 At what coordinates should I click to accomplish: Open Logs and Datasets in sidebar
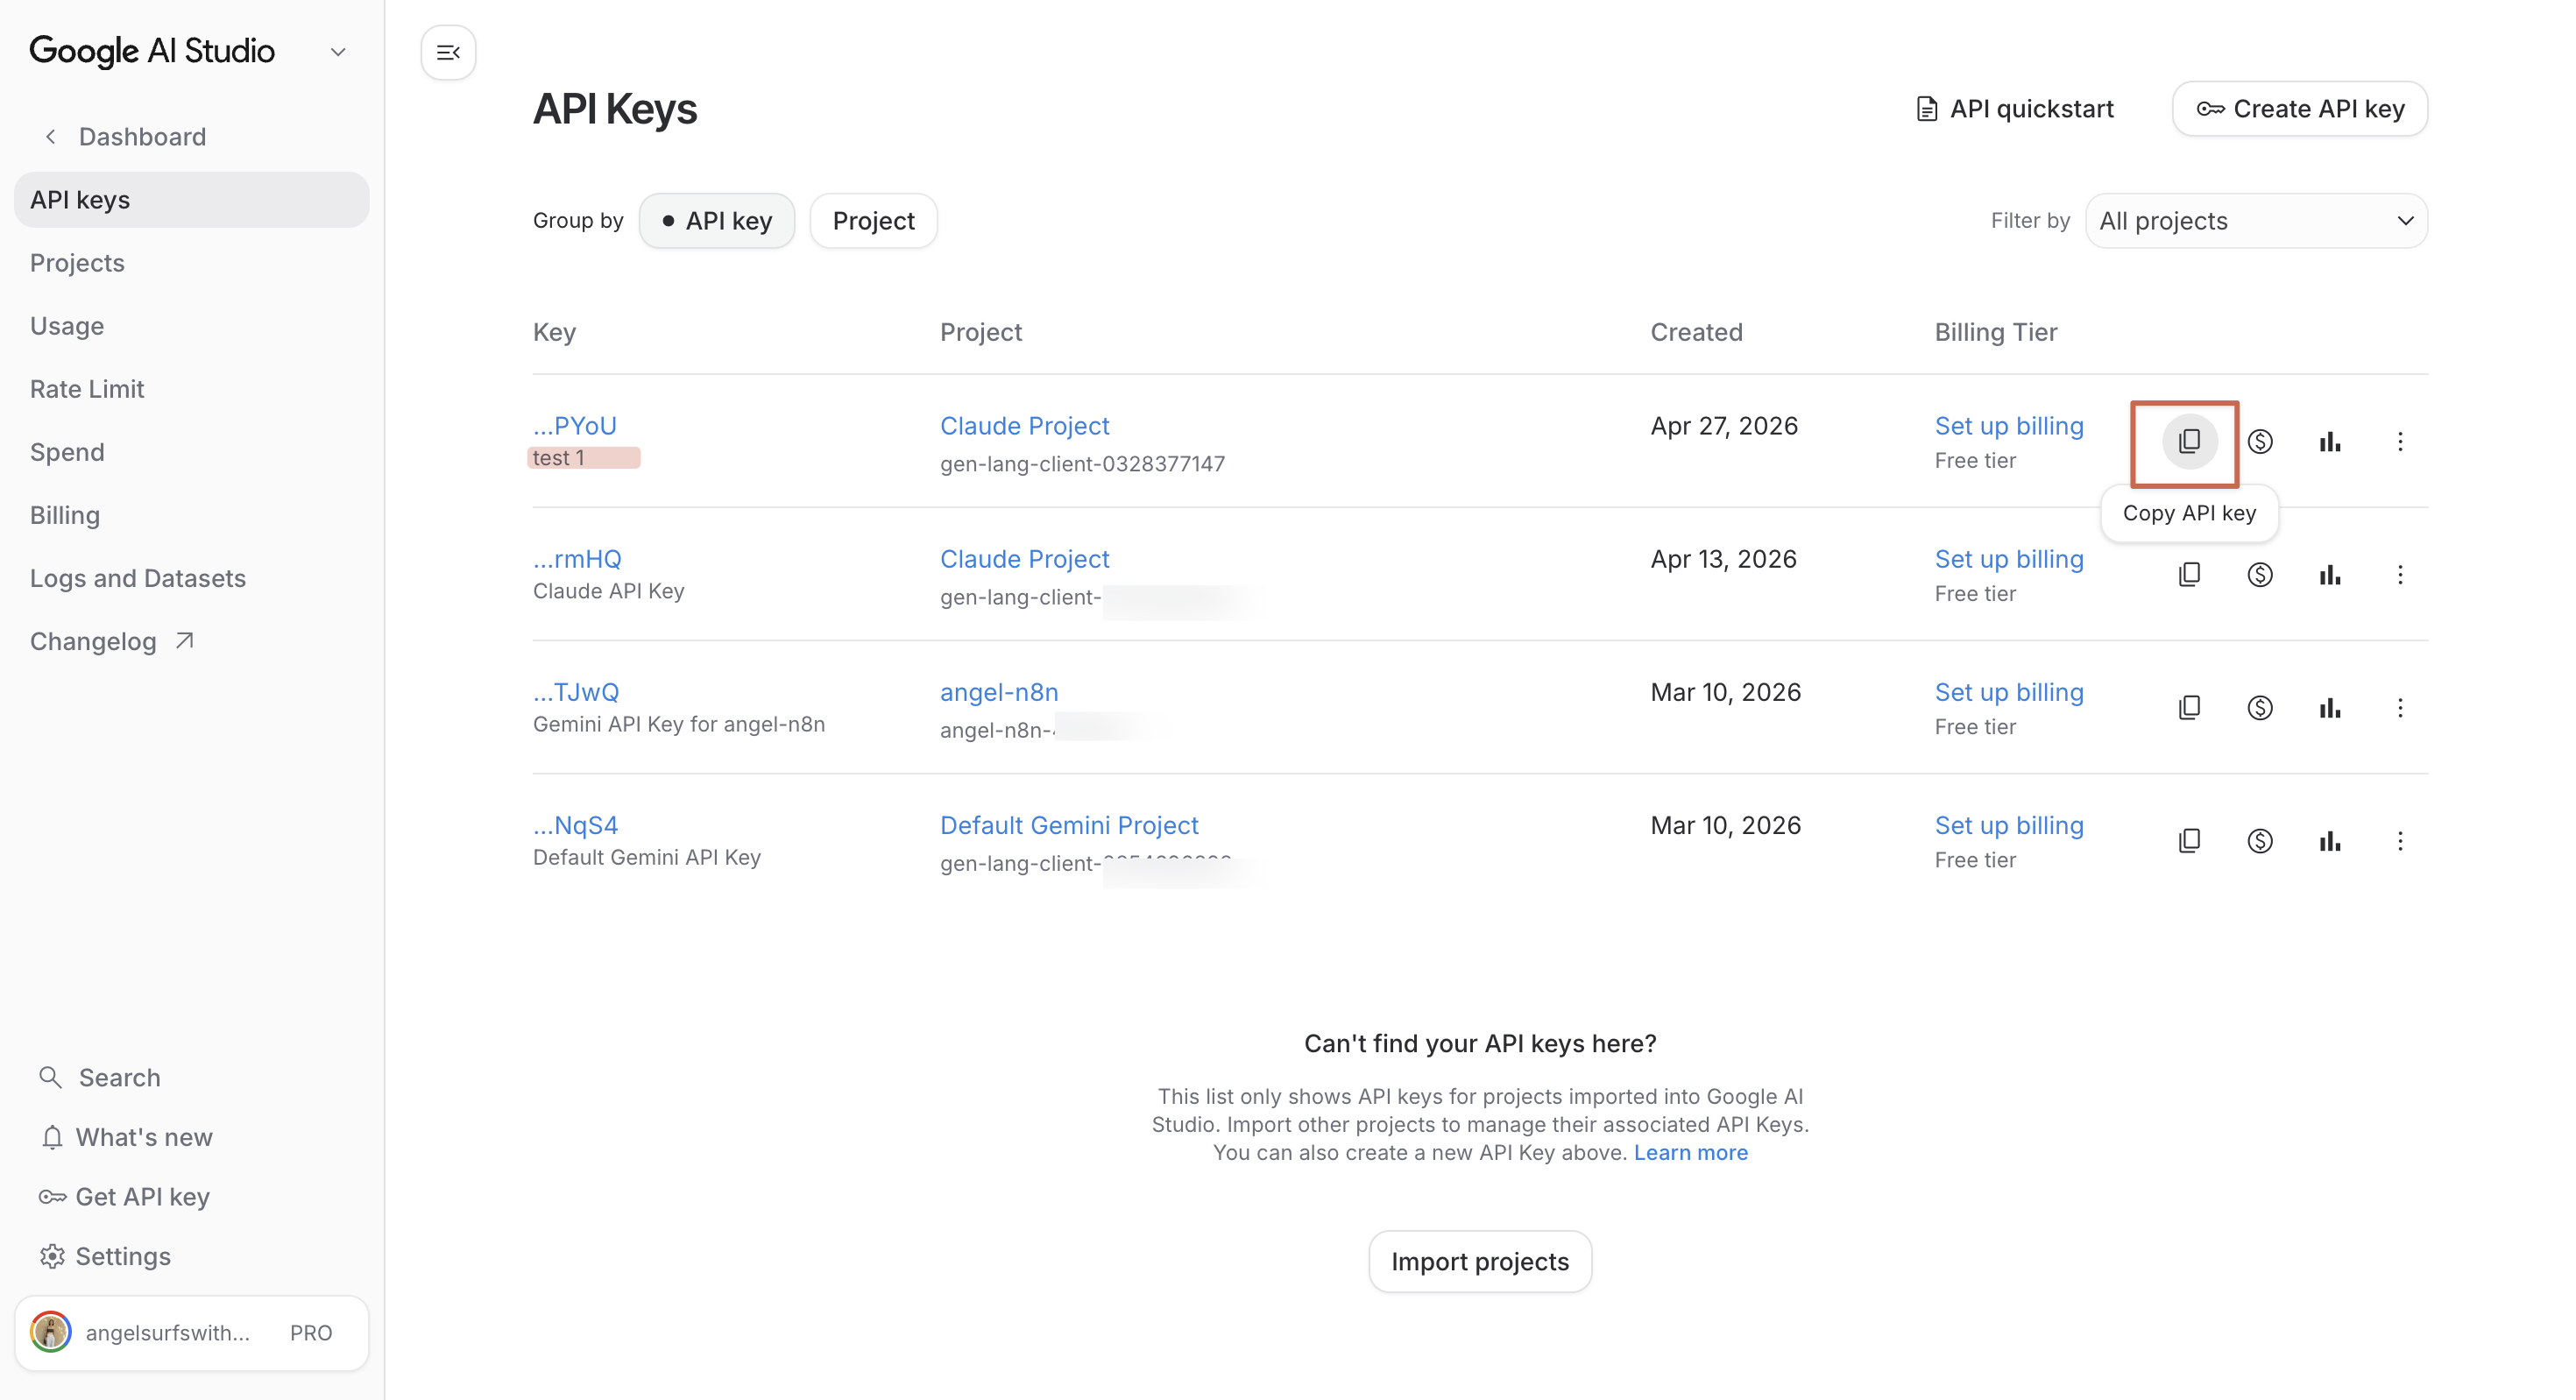coord(137,578)
